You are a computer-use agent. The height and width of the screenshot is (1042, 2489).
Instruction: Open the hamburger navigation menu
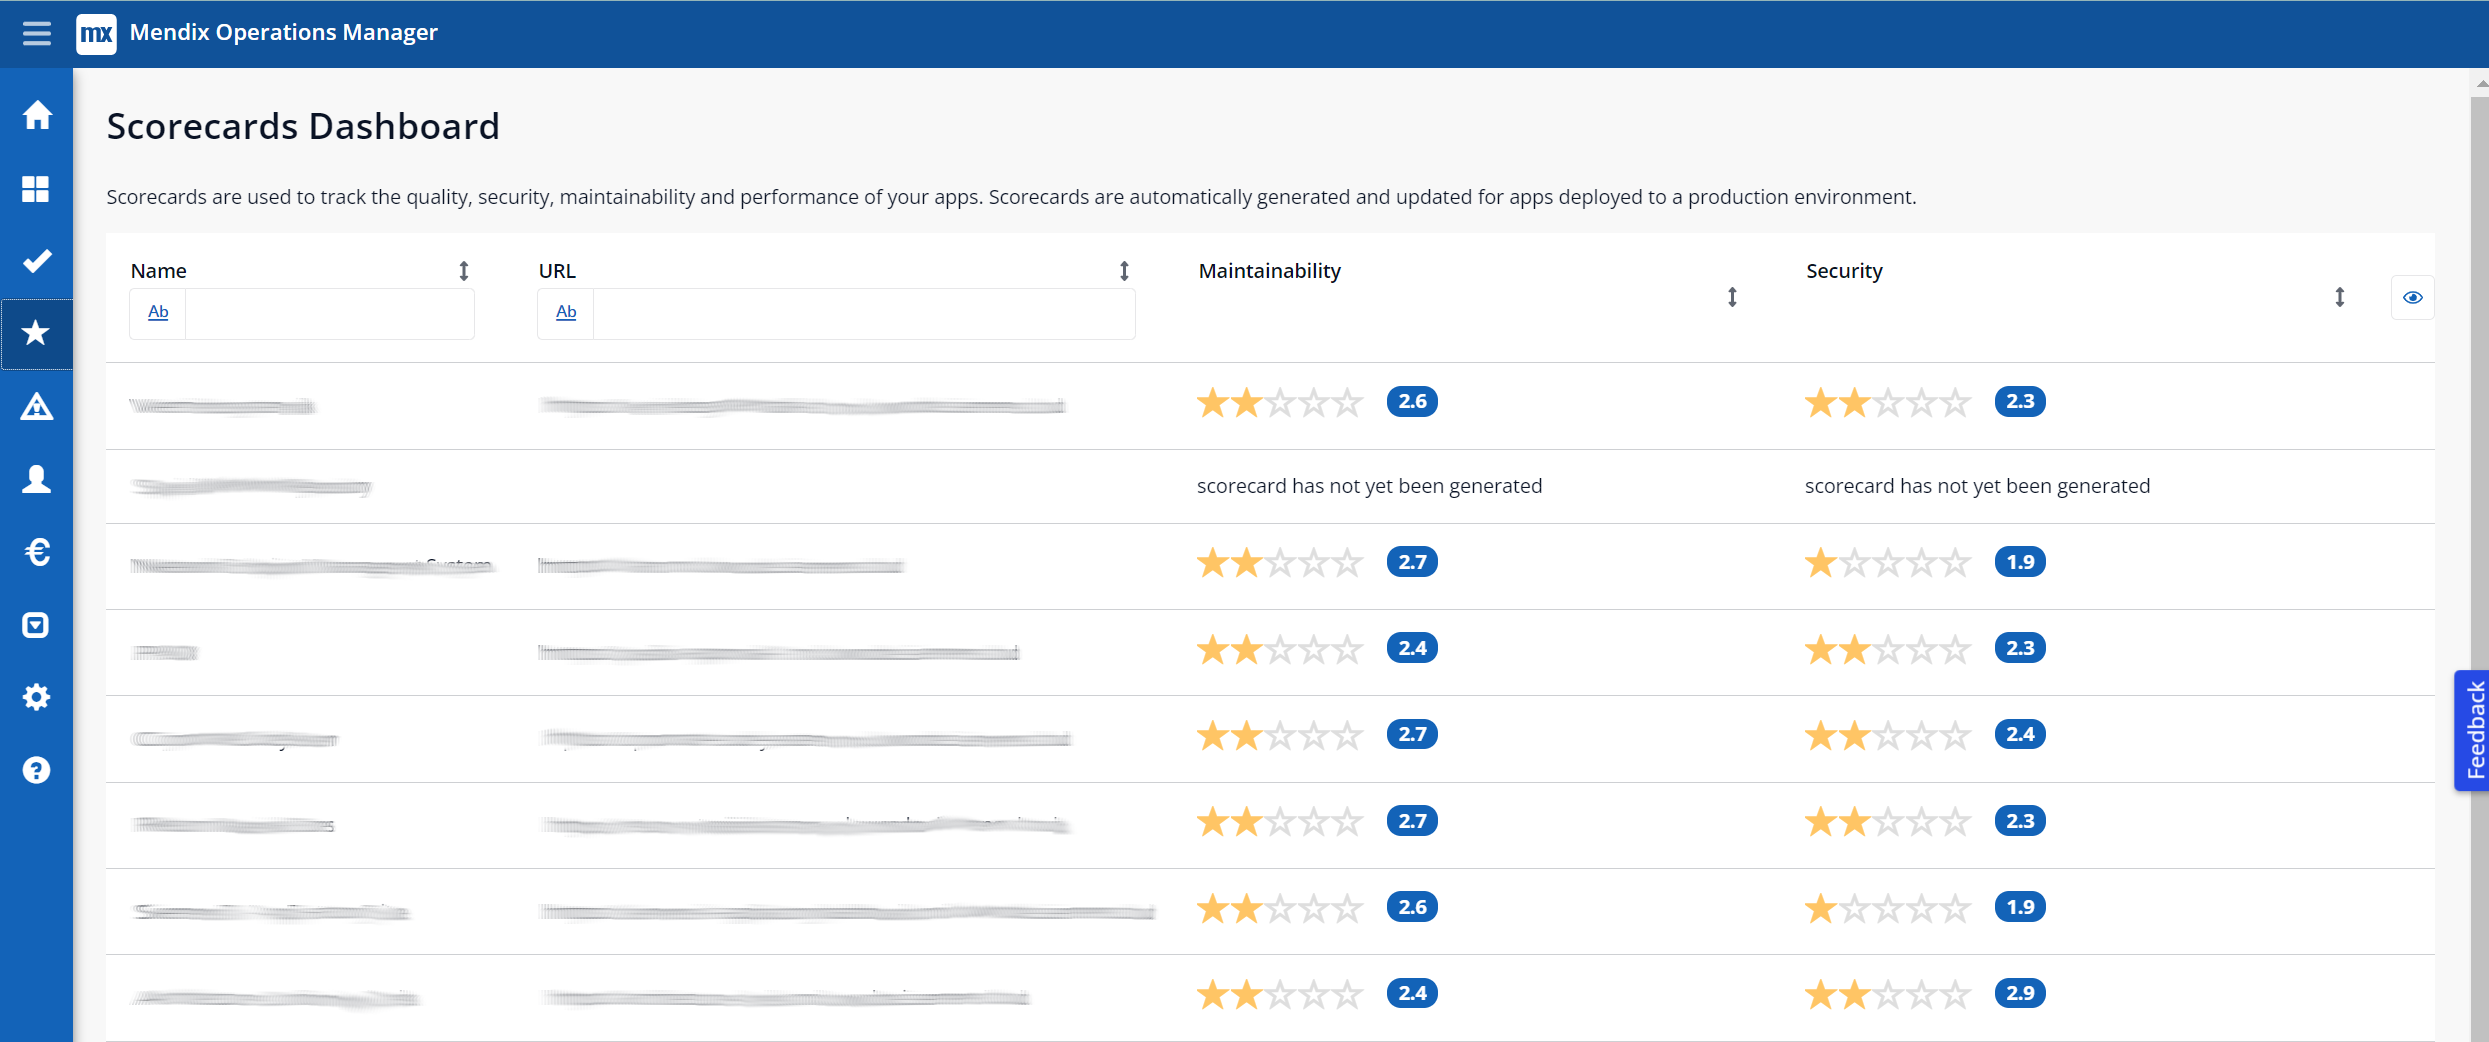(37, 33)
